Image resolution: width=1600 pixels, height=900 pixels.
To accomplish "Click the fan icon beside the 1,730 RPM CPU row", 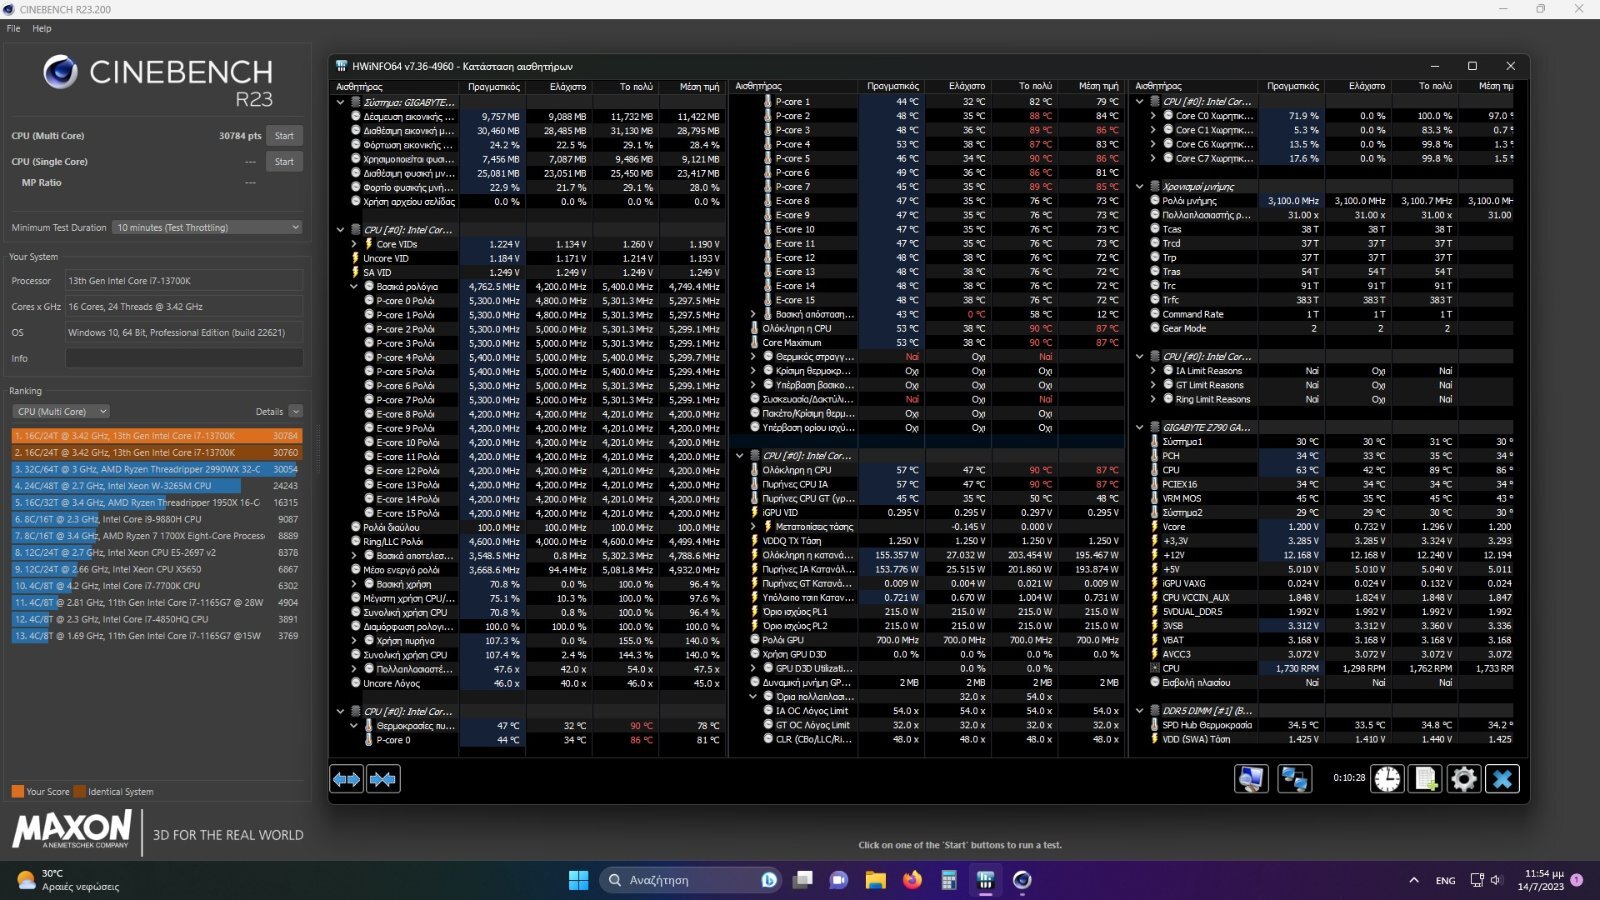I will [x=1155, y=668].
